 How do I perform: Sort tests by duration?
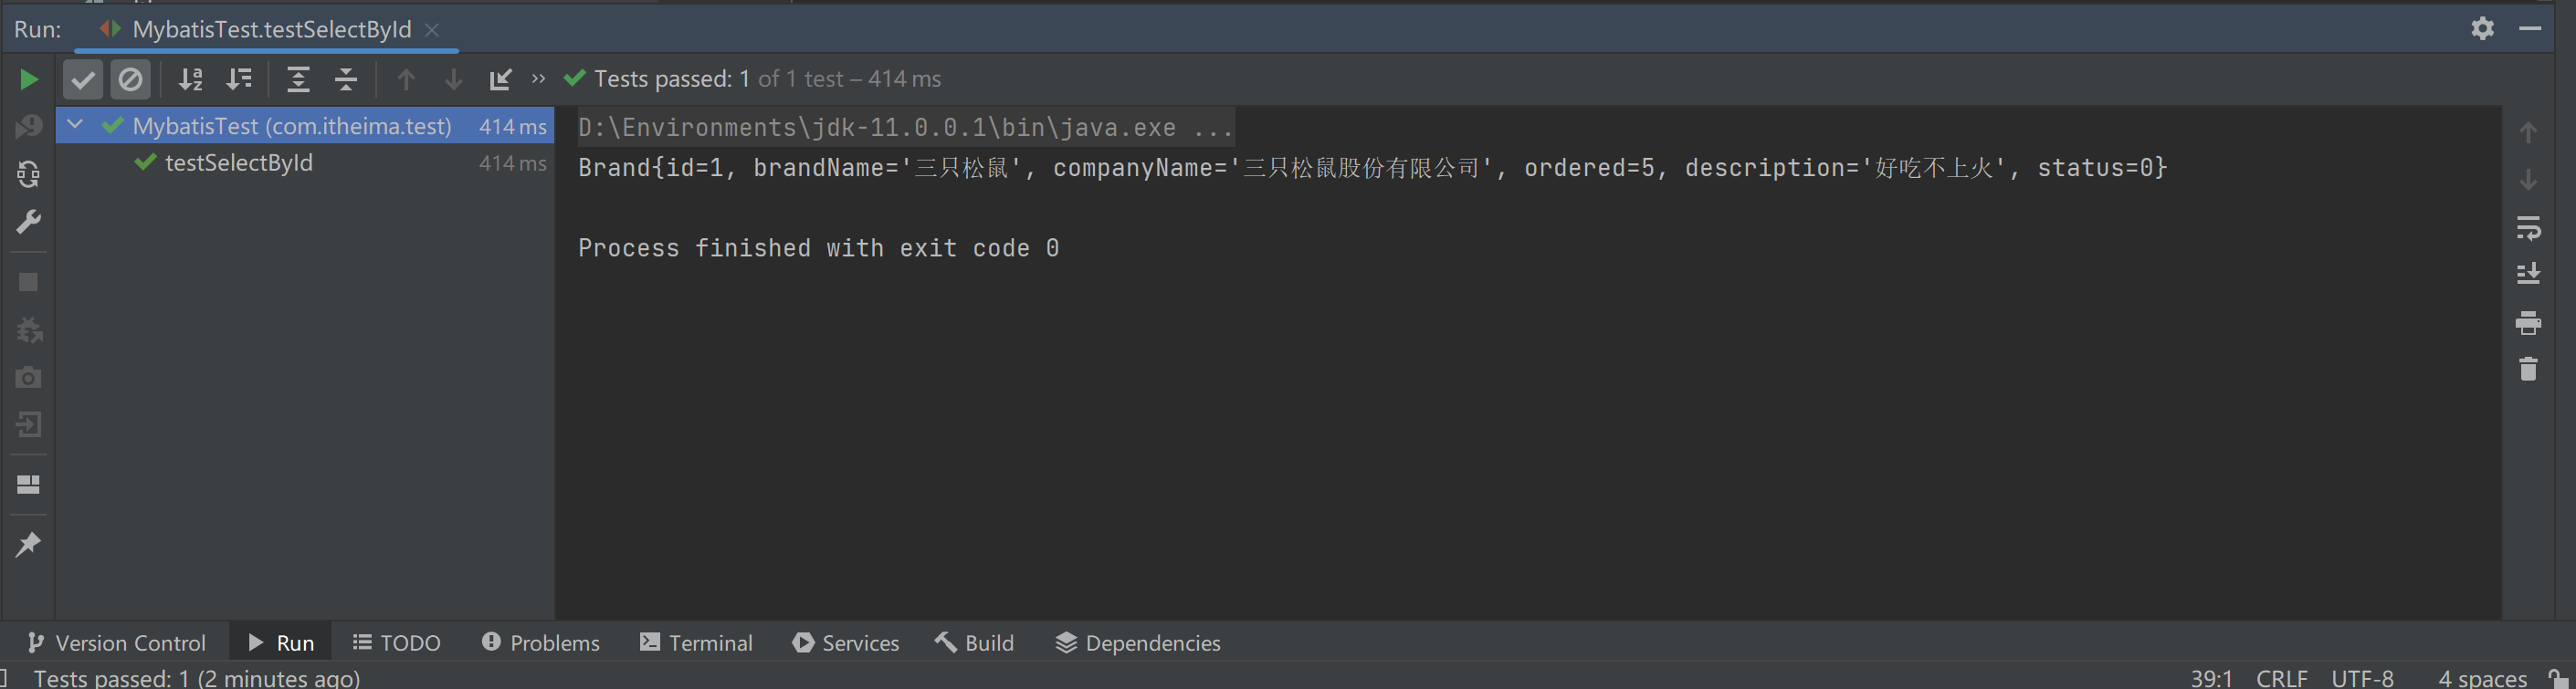pos(239,79)
